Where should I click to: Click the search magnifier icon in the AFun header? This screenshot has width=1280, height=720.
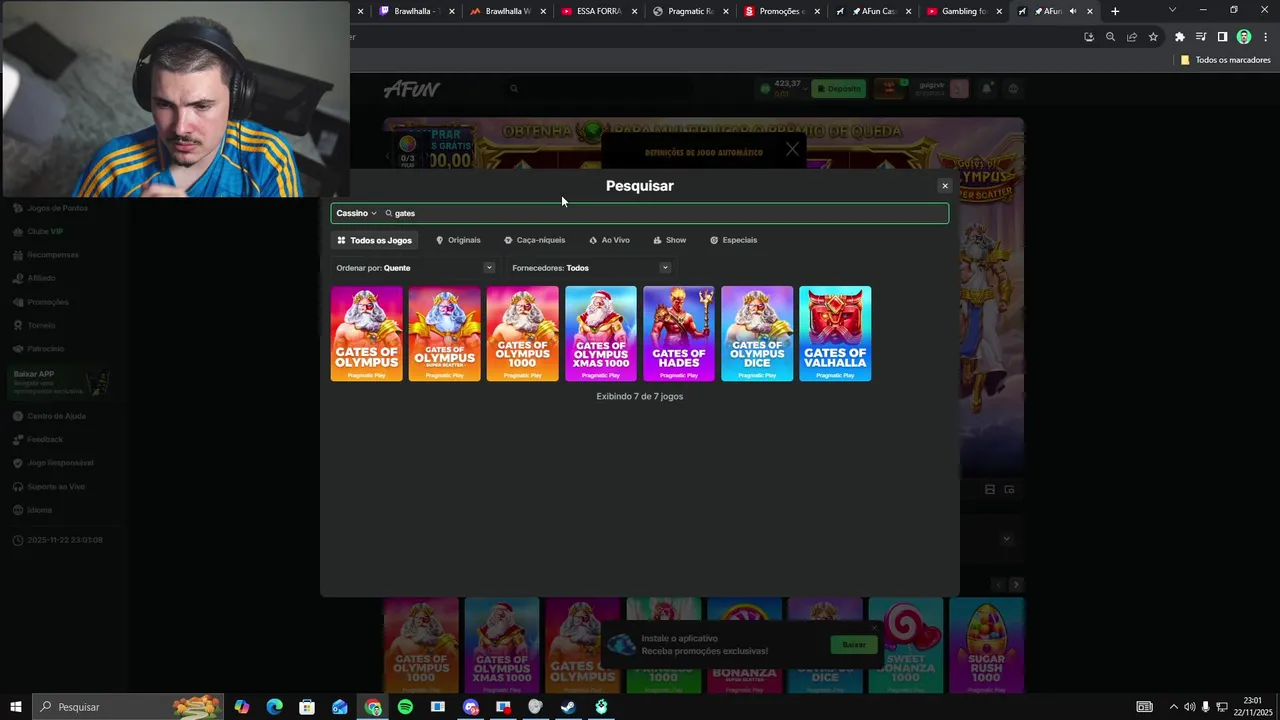(514, 89)
